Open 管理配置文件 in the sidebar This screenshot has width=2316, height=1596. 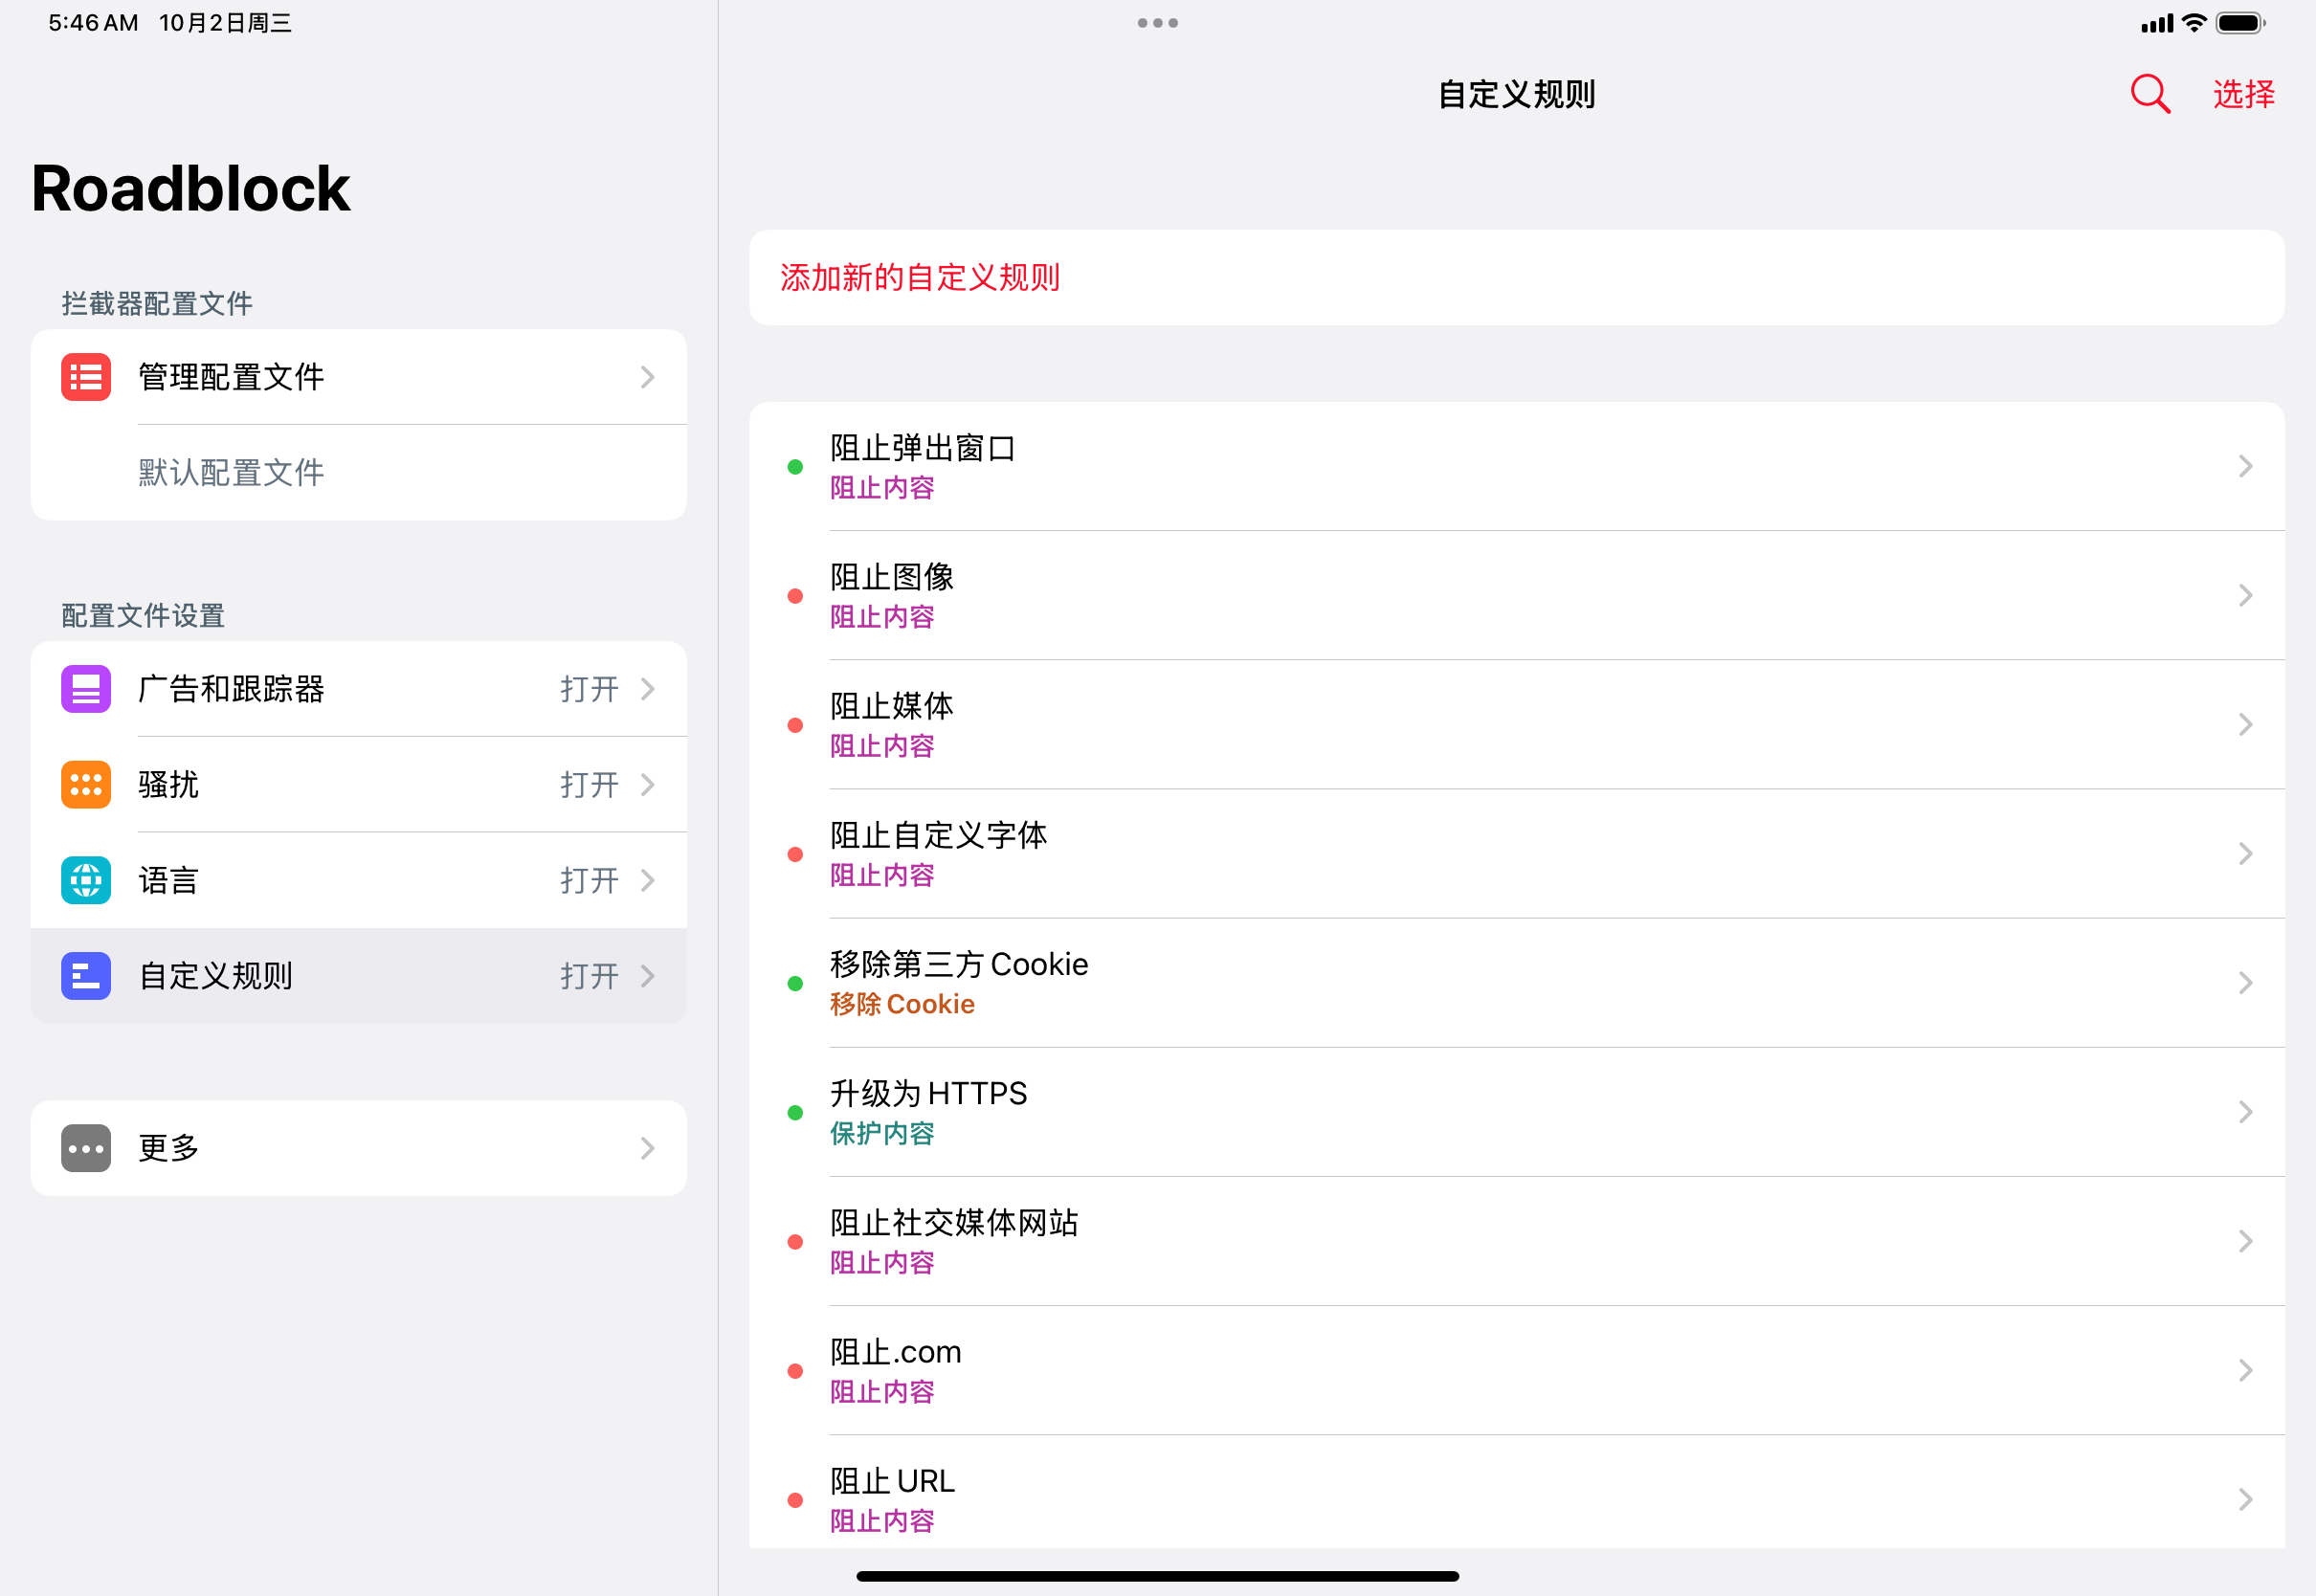[x=358, y=377]
